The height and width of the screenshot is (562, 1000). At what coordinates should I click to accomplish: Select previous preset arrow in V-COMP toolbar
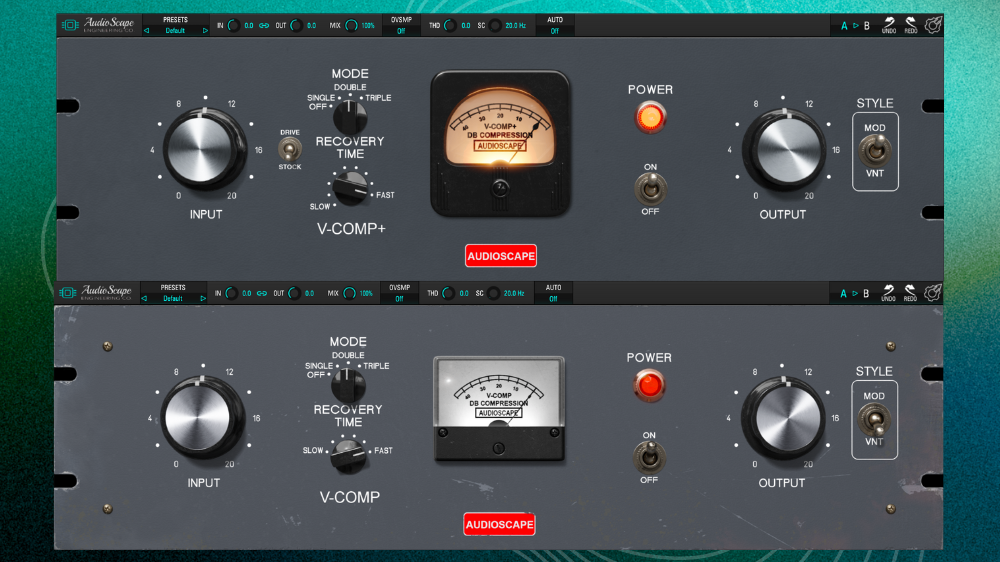click(144, 299)
